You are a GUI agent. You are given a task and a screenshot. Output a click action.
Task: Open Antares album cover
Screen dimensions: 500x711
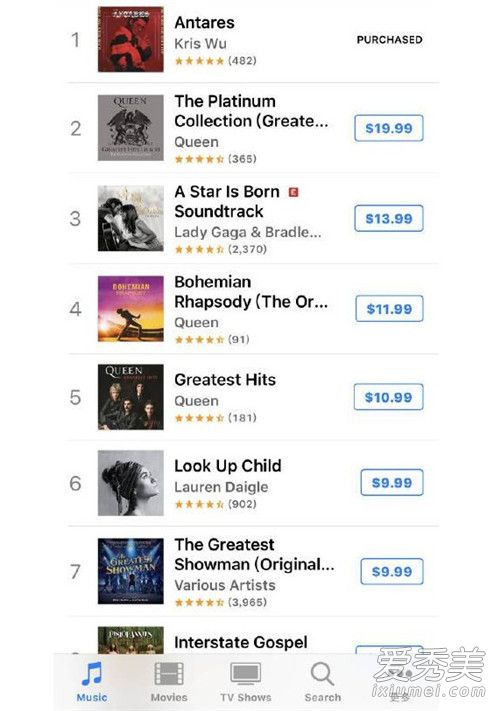click(131, 39)
